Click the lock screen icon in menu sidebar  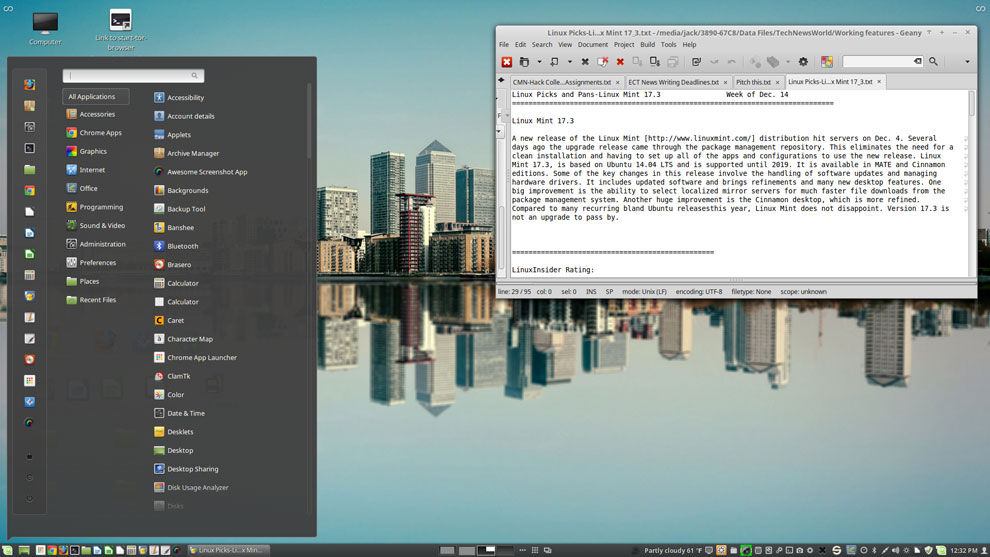click(29, 456)
